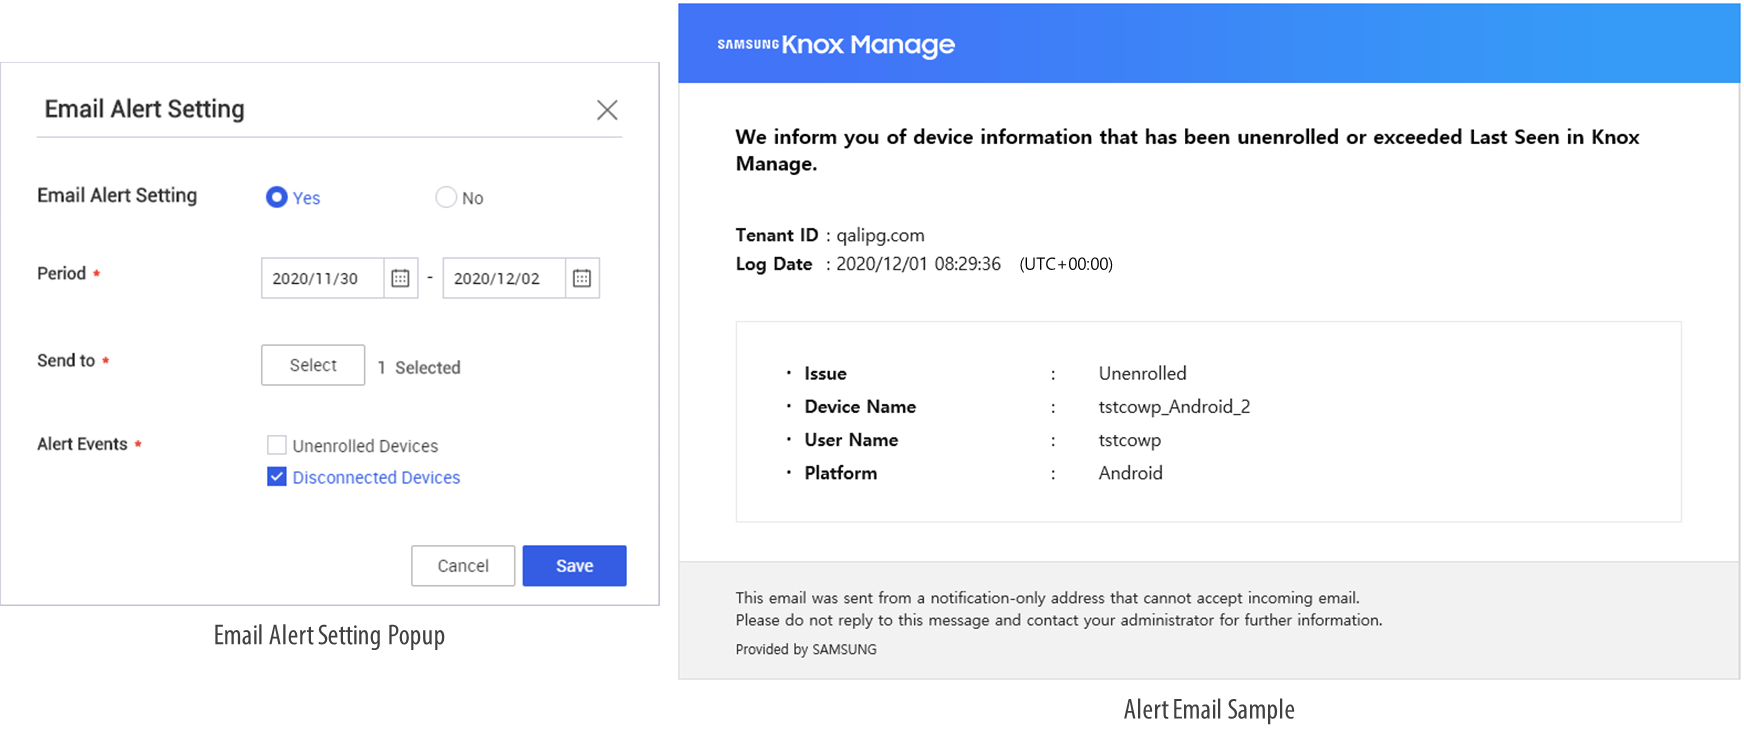Click the Platform label in email
Viewport: 1744px width, 733px height.
840,473
